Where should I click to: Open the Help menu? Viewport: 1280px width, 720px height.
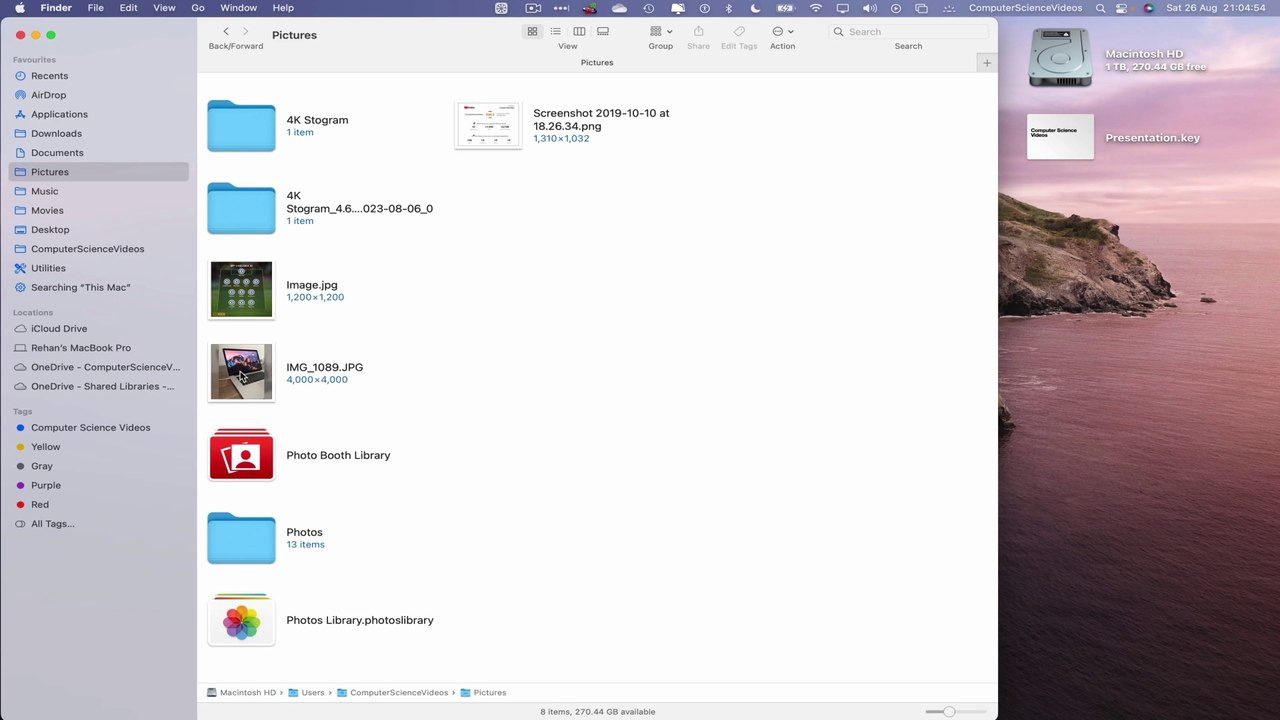click(x=283, y=8)
